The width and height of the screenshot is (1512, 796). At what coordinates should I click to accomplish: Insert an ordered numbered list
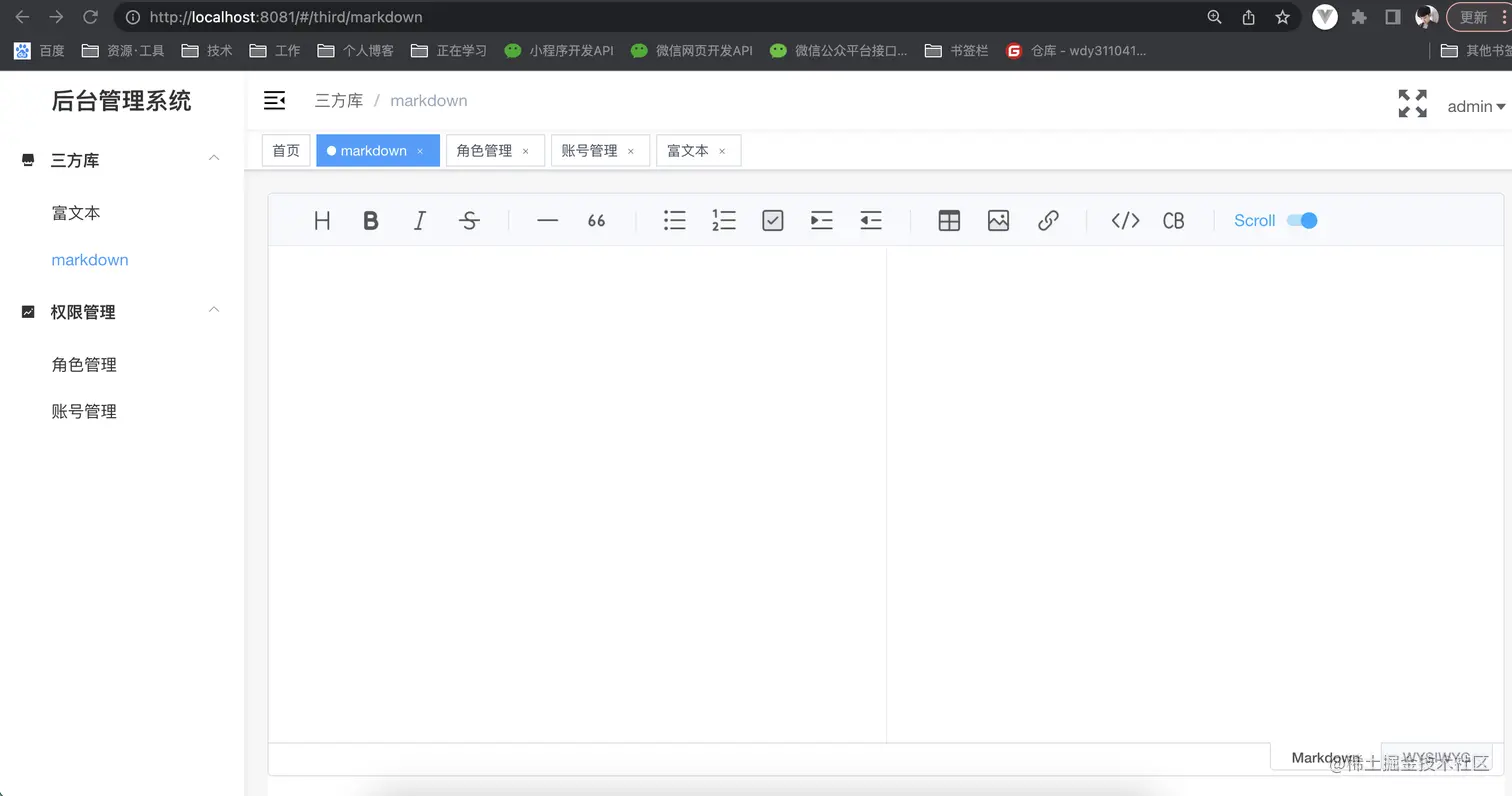pos(724,221)
